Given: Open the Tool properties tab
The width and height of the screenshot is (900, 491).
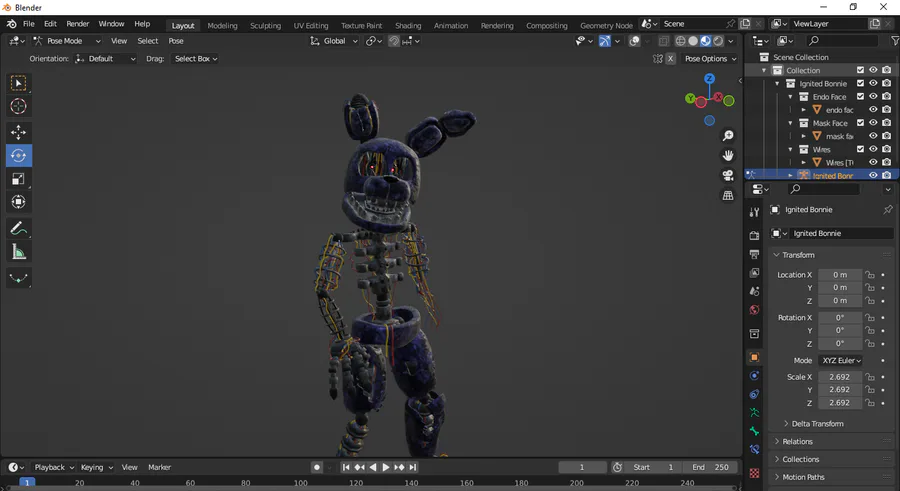Looking at the screenshot, I should coord(754,212).
